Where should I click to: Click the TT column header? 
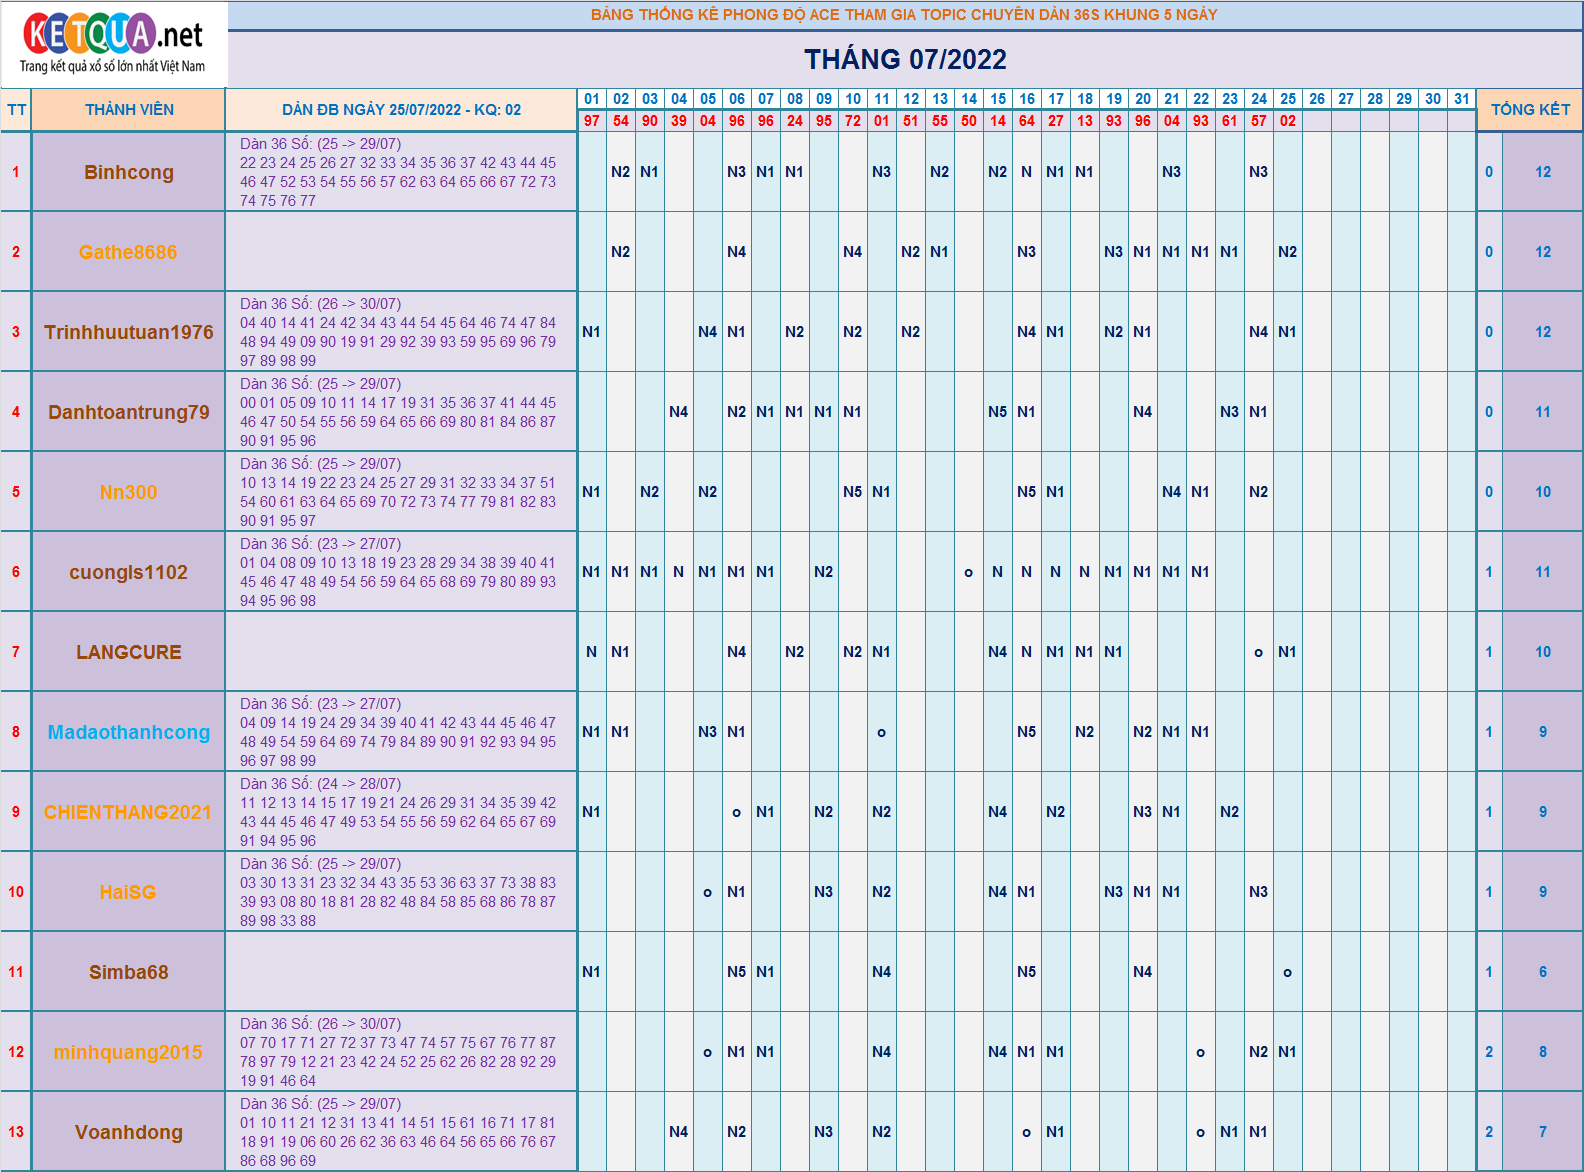point(16,110)
